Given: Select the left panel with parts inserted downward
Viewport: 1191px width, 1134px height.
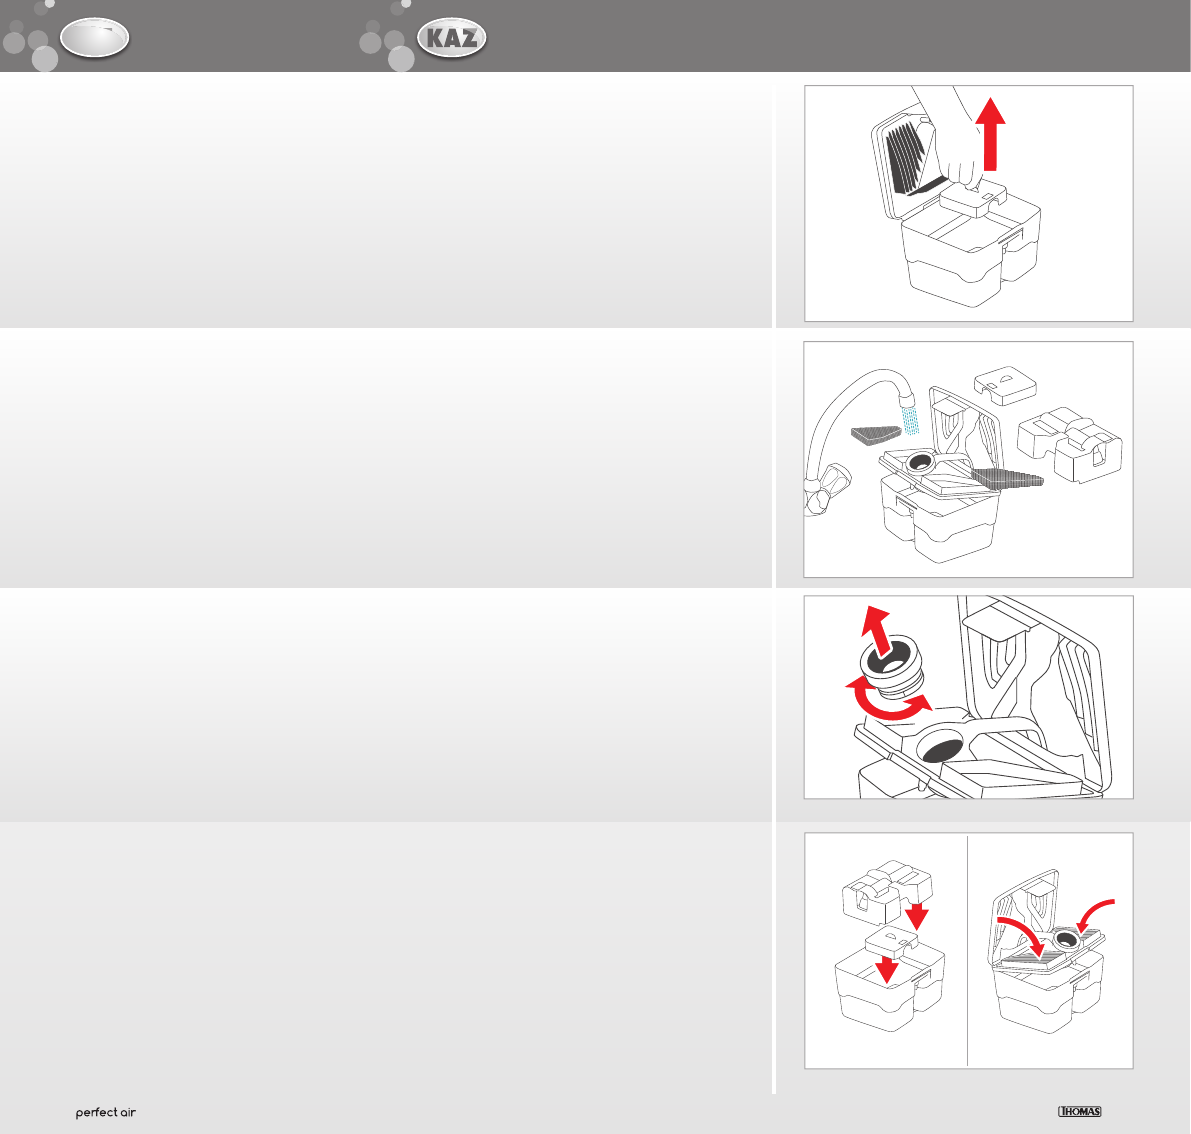Looking at the screenshot, I should click(x=886, y=950).
